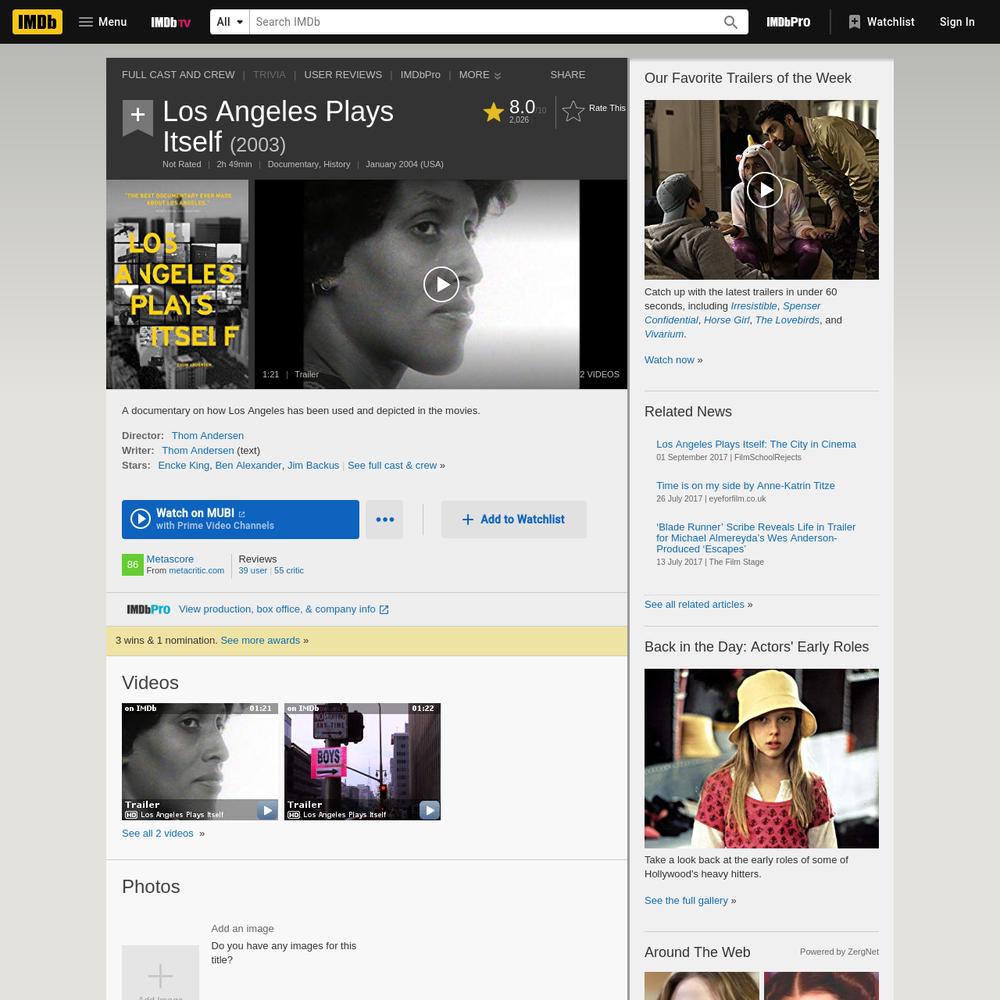Click See all 2 videos
The height and width of the screenshot is (1000, 1000).
[x=158, y=834]
